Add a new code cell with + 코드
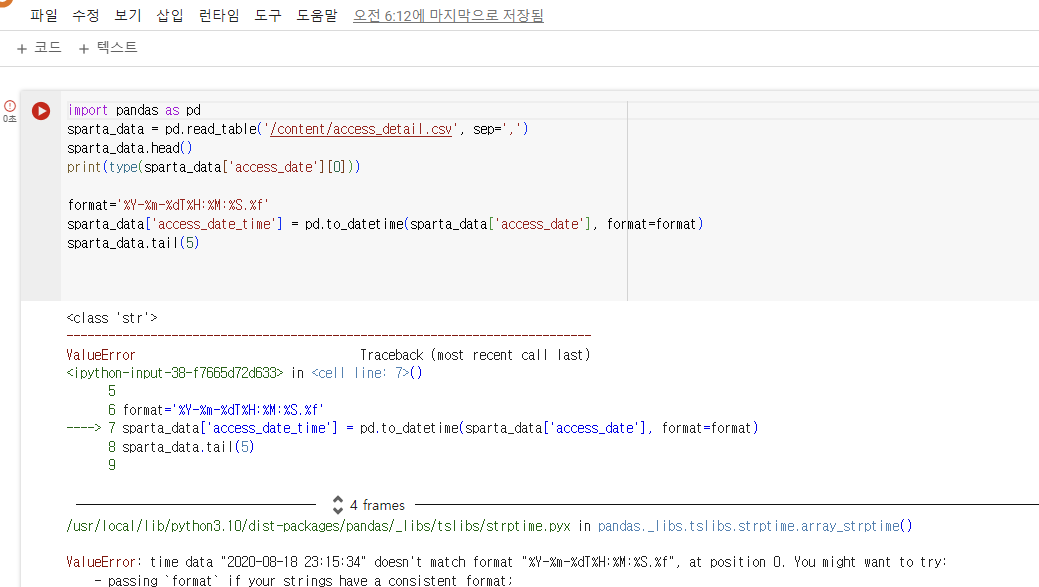The image size is (1039, 587). (39, 48)
